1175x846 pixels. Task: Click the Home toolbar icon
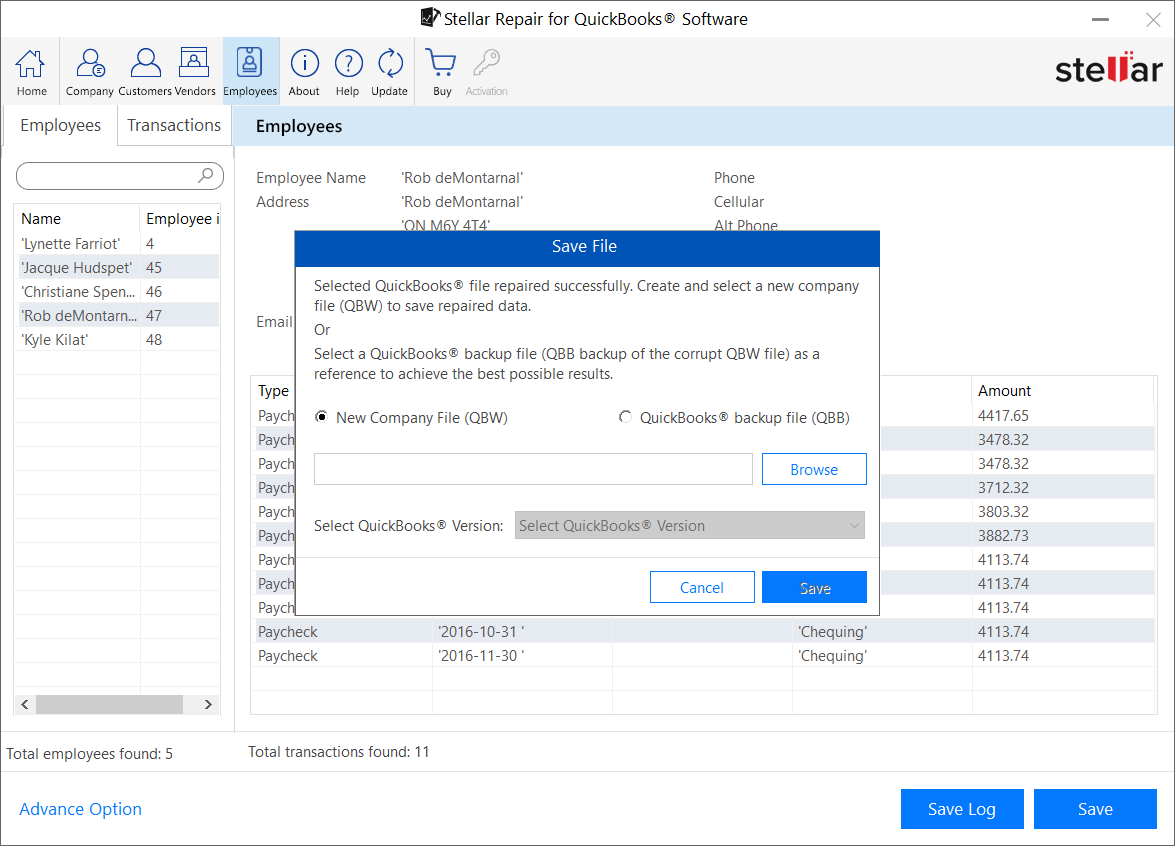click(31, 72)
